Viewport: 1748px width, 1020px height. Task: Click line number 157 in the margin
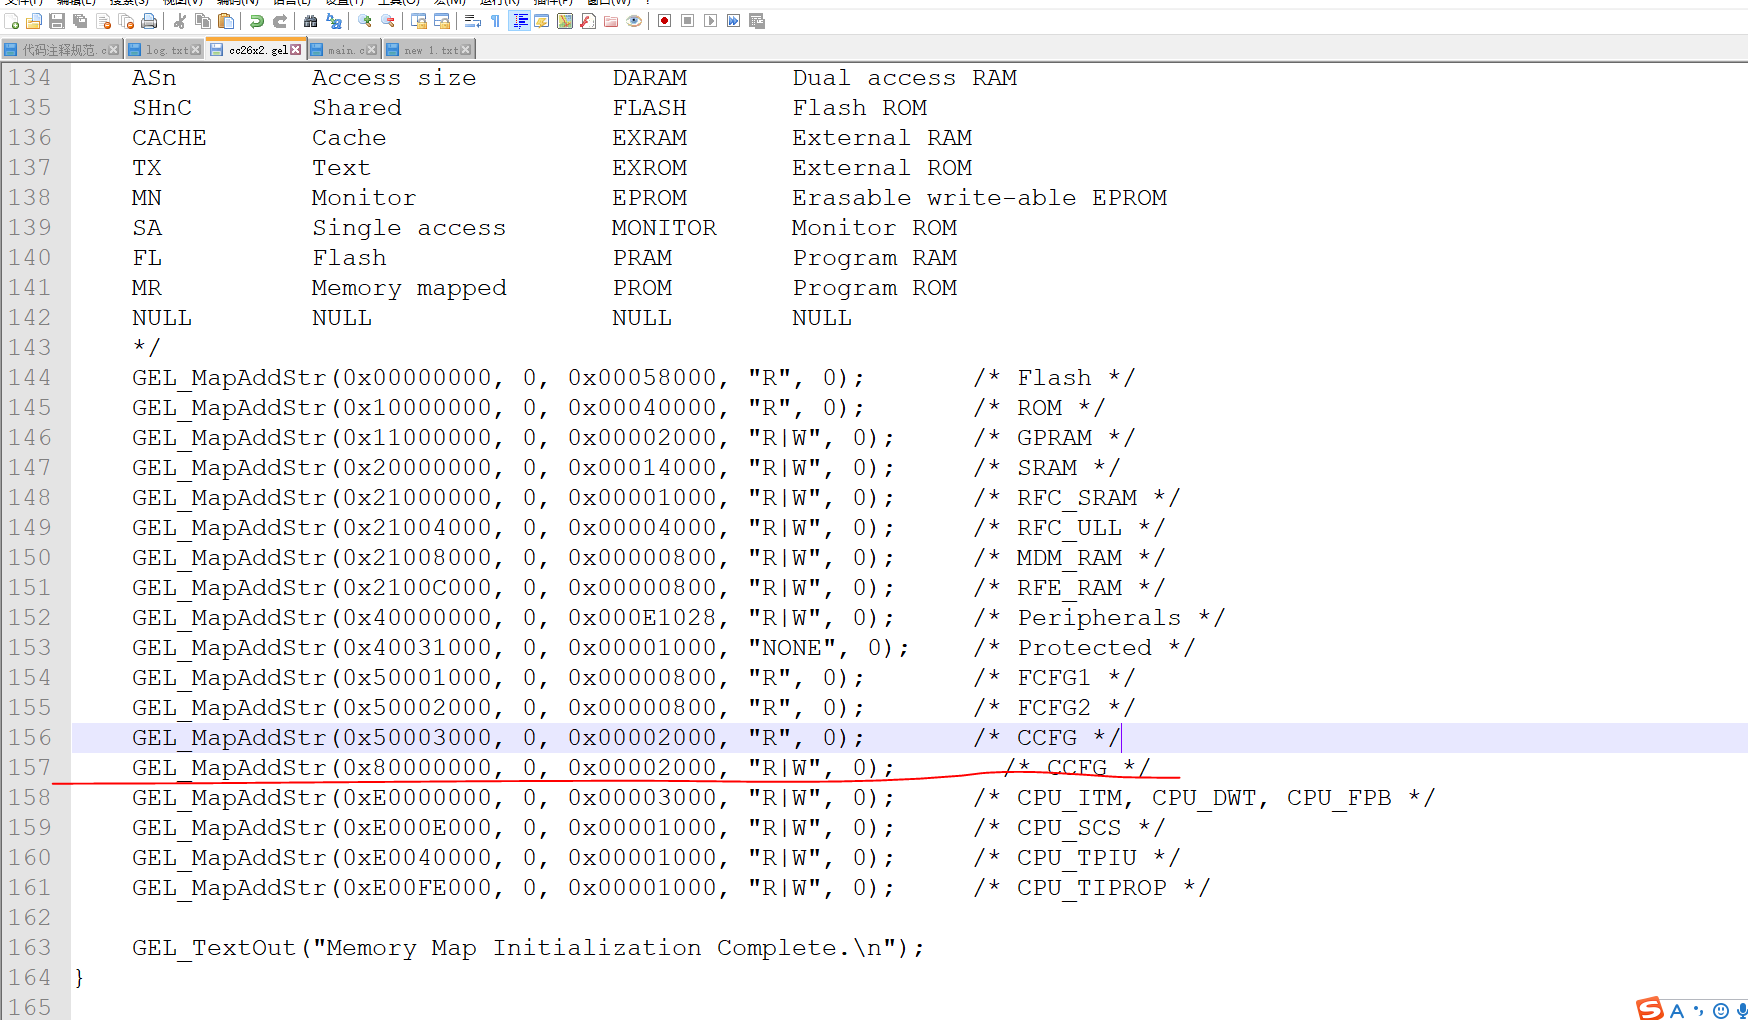30,768
